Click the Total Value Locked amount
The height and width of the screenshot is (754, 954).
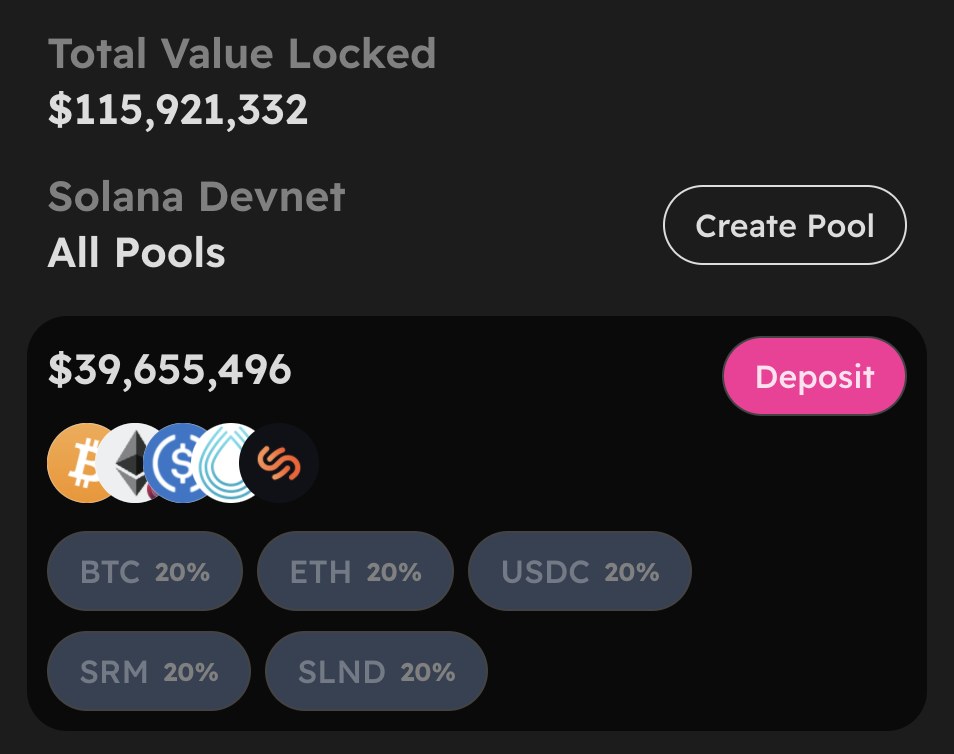pyautogui.click(x=178, y=110)
